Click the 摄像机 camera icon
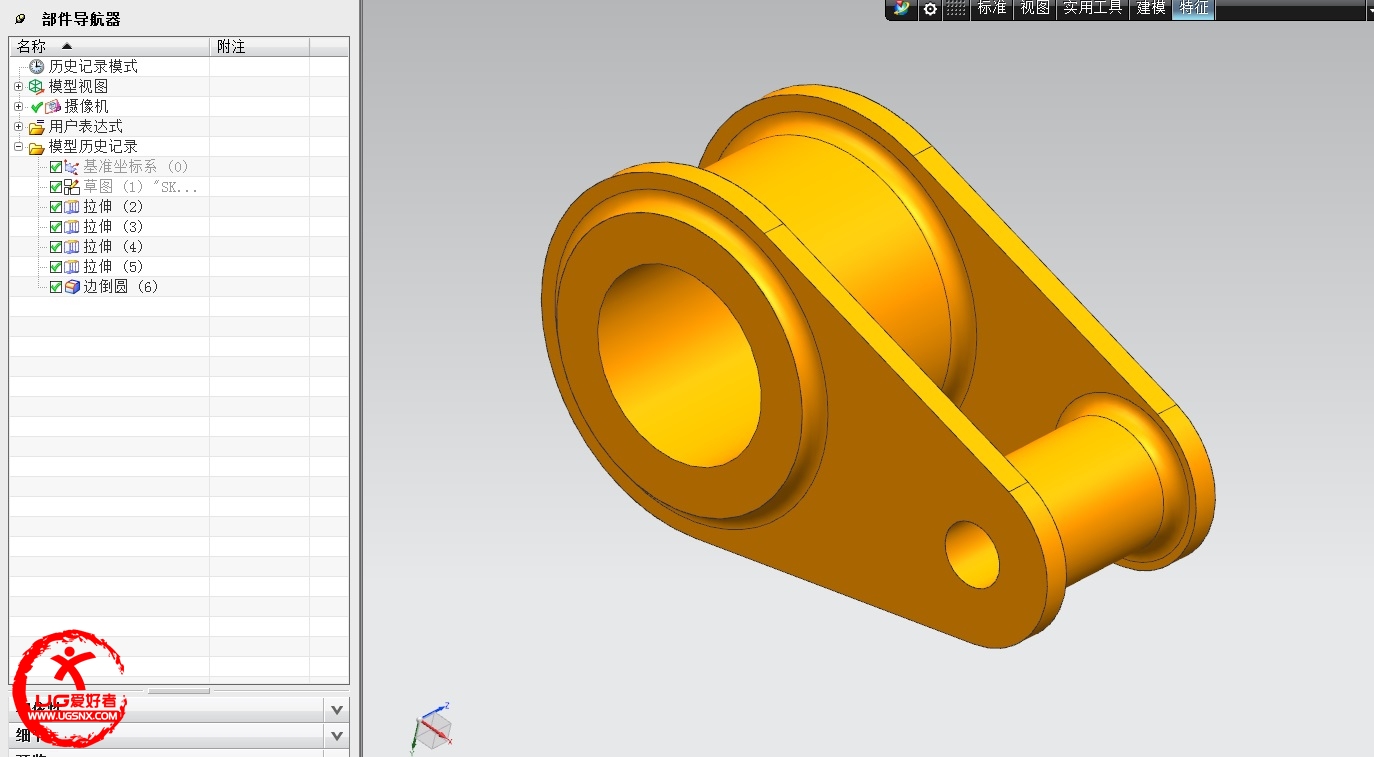The image size is (1374, 757). (53, 107)
